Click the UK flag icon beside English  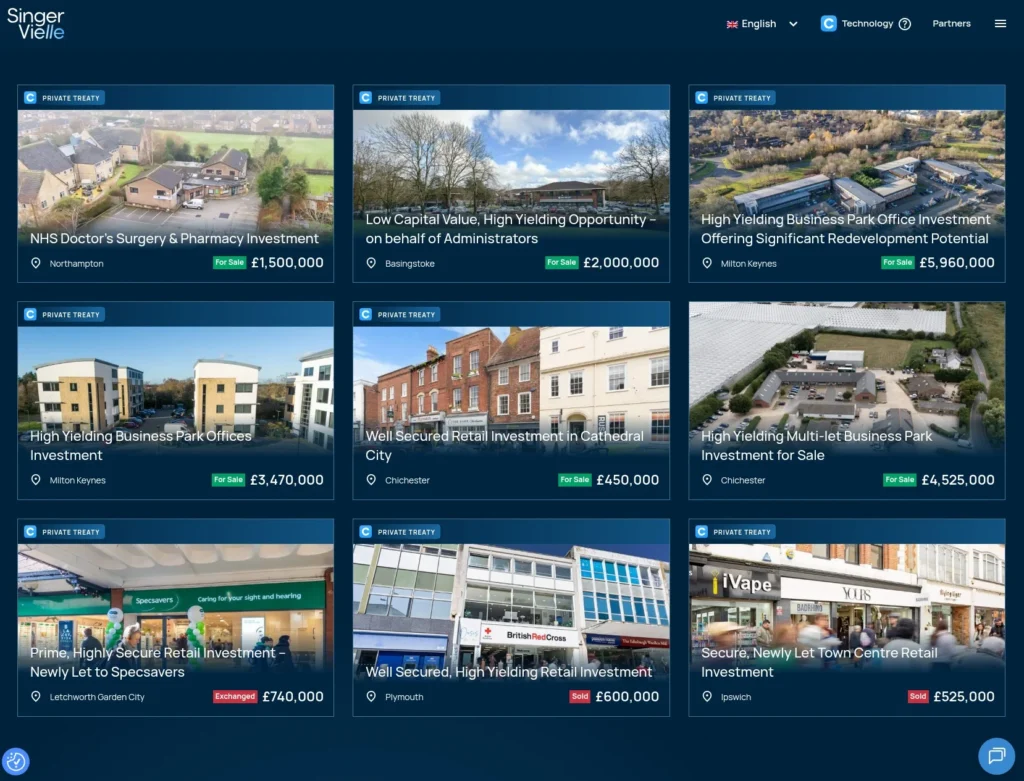pyautogui.click(x=733, y=23)
